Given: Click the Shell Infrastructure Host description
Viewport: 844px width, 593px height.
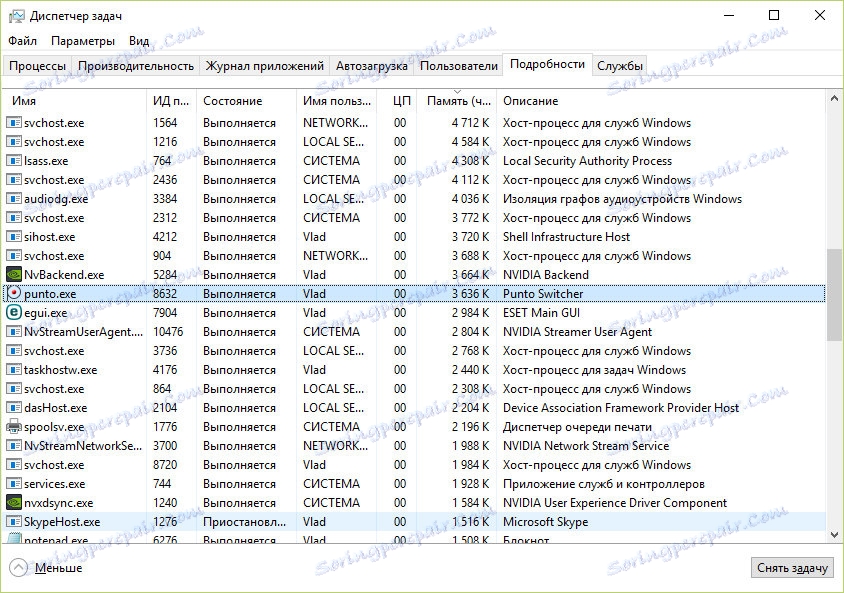Looking at the screenshot, I should pyautogui.click(x=566, y=237).
